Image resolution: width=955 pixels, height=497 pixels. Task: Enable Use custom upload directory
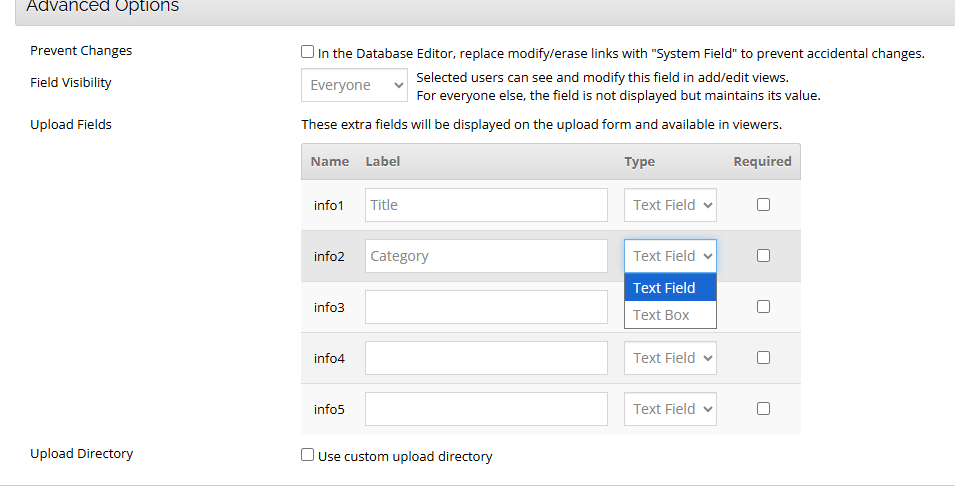(308, 455)
